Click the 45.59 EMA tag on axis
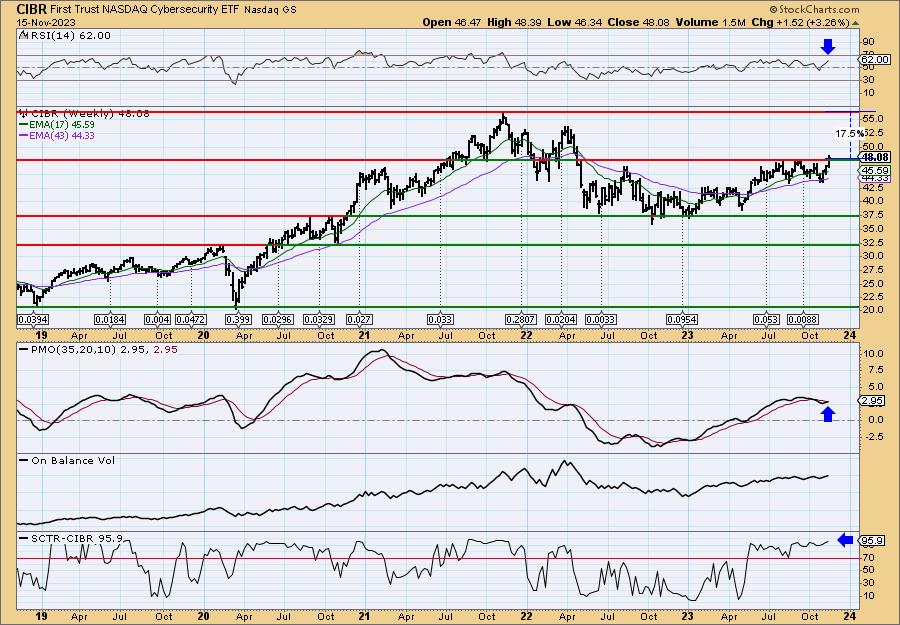The height and width of the screenshot is (625, 900). (875, 170)
